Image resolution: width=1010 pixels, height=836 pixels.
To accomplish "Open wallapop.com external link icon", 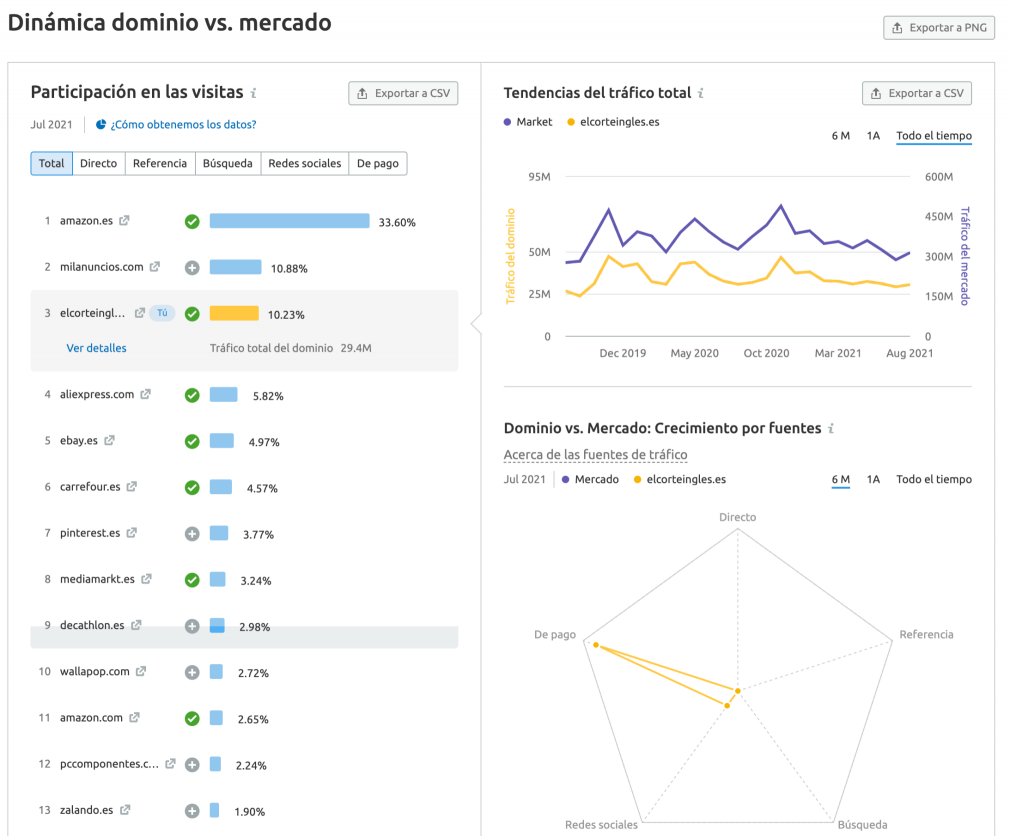I will point(140,671).
